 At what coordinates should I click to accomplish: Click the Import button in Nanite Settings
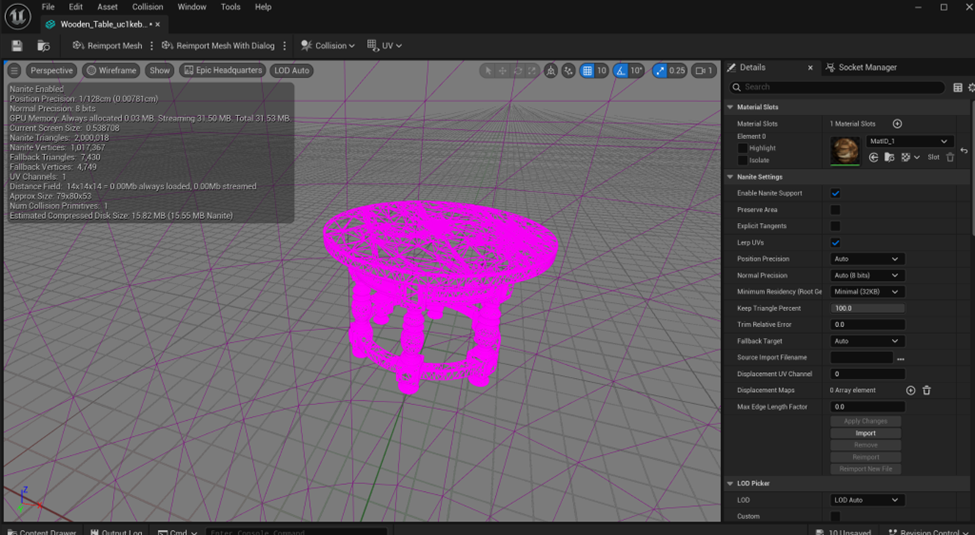pos(866,434)
